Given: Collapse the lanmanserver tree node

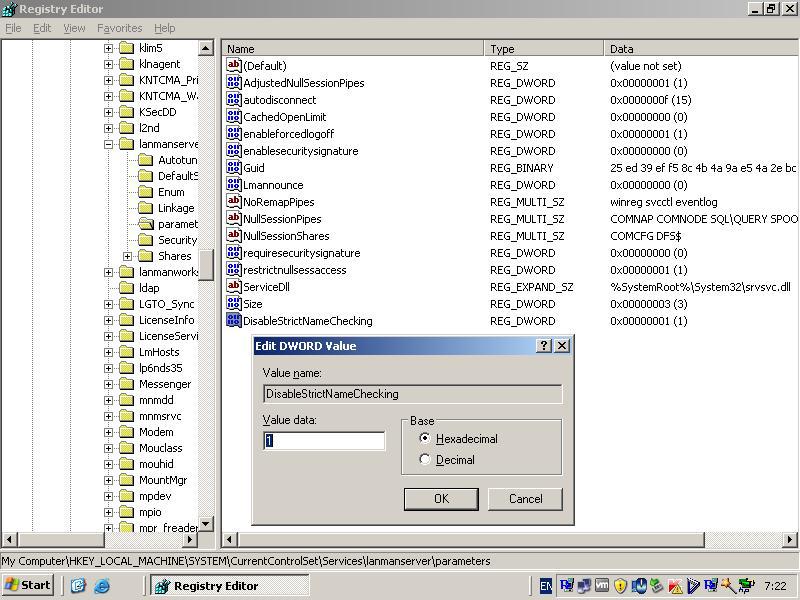Looking at the screenshot, I should 108,144.
